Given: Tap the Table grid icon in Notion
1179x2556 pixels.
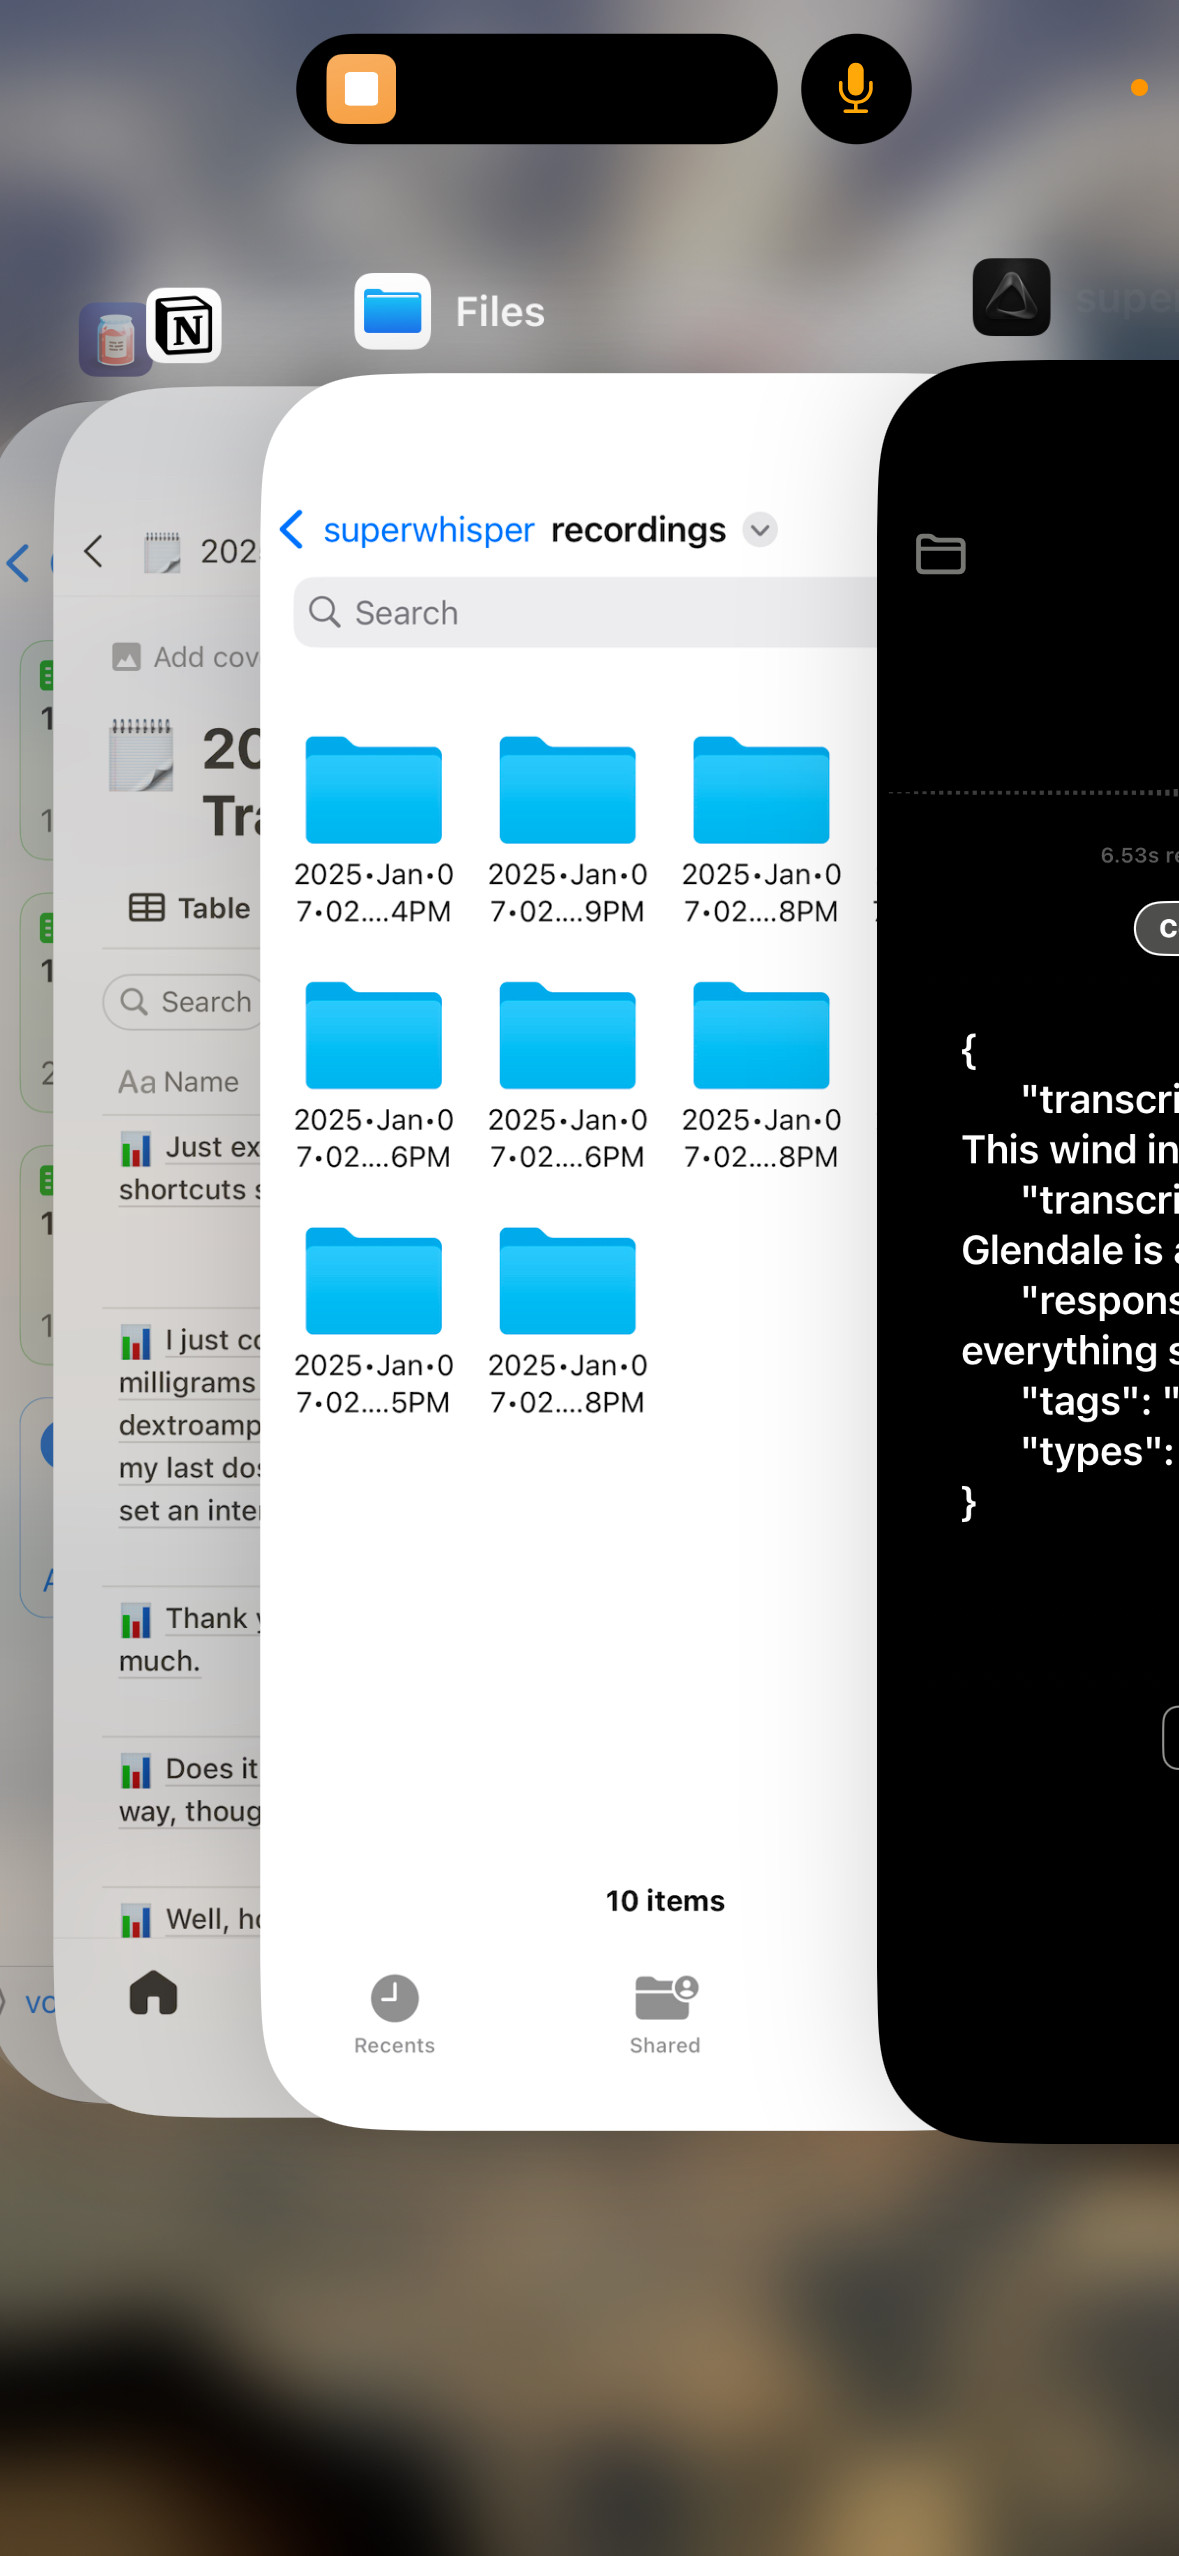Looking at the screenshot, I should tap(147, 907).
